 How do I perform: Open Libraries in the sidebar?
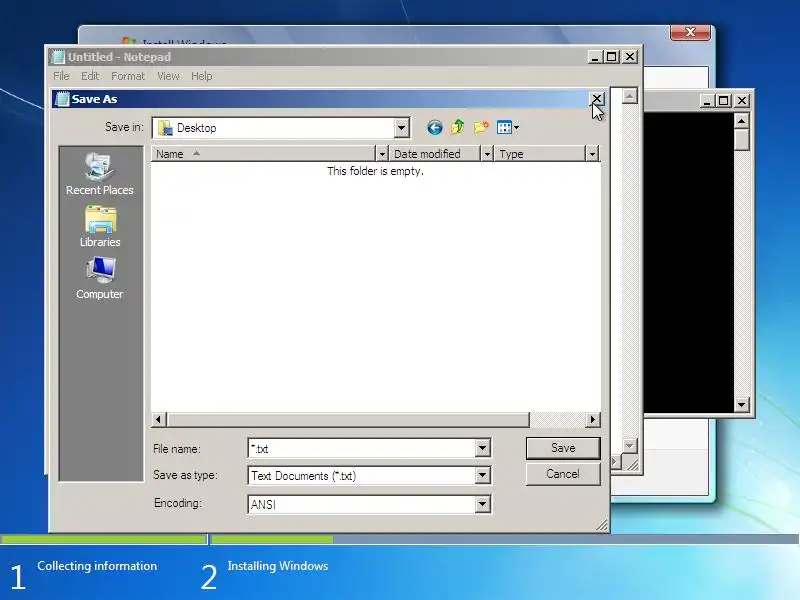[x=100, y=227]
